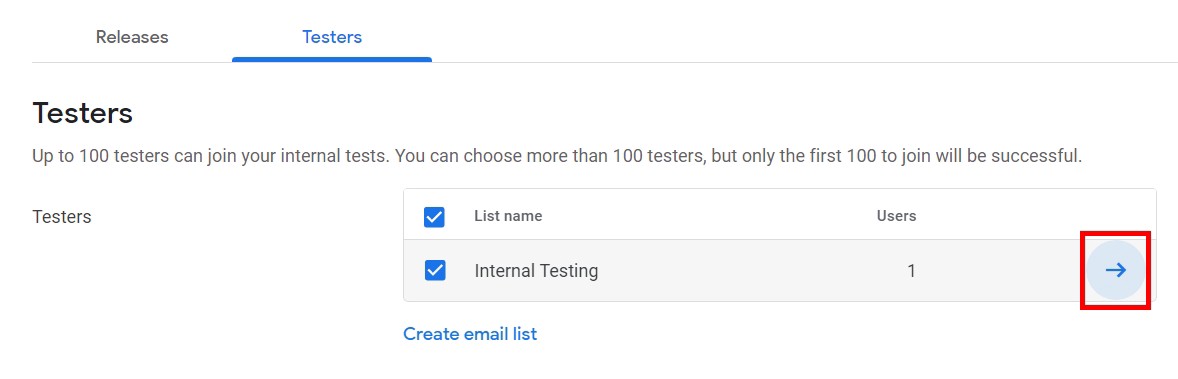The width and height of the screenshot is (1178, 379).
Task: Click the blue indicator bar under Testers tab
Action: coord(332,59)
